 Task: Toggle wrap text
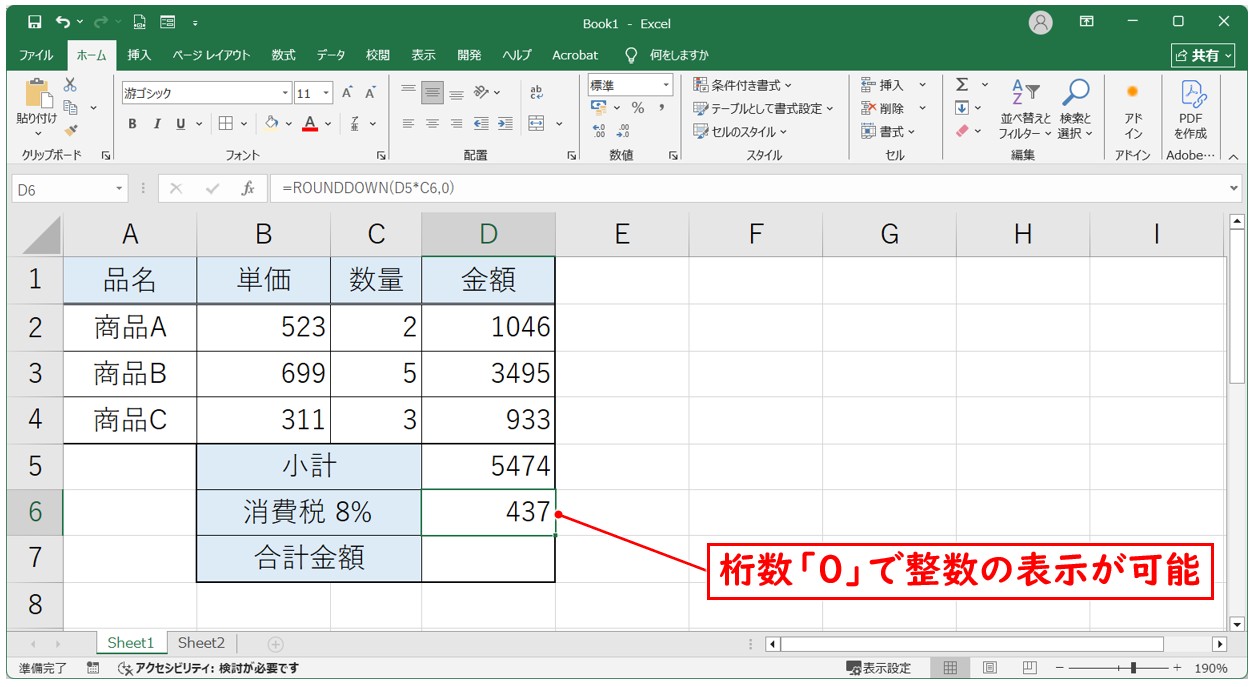pyautogui.click(x=537, y=93)
